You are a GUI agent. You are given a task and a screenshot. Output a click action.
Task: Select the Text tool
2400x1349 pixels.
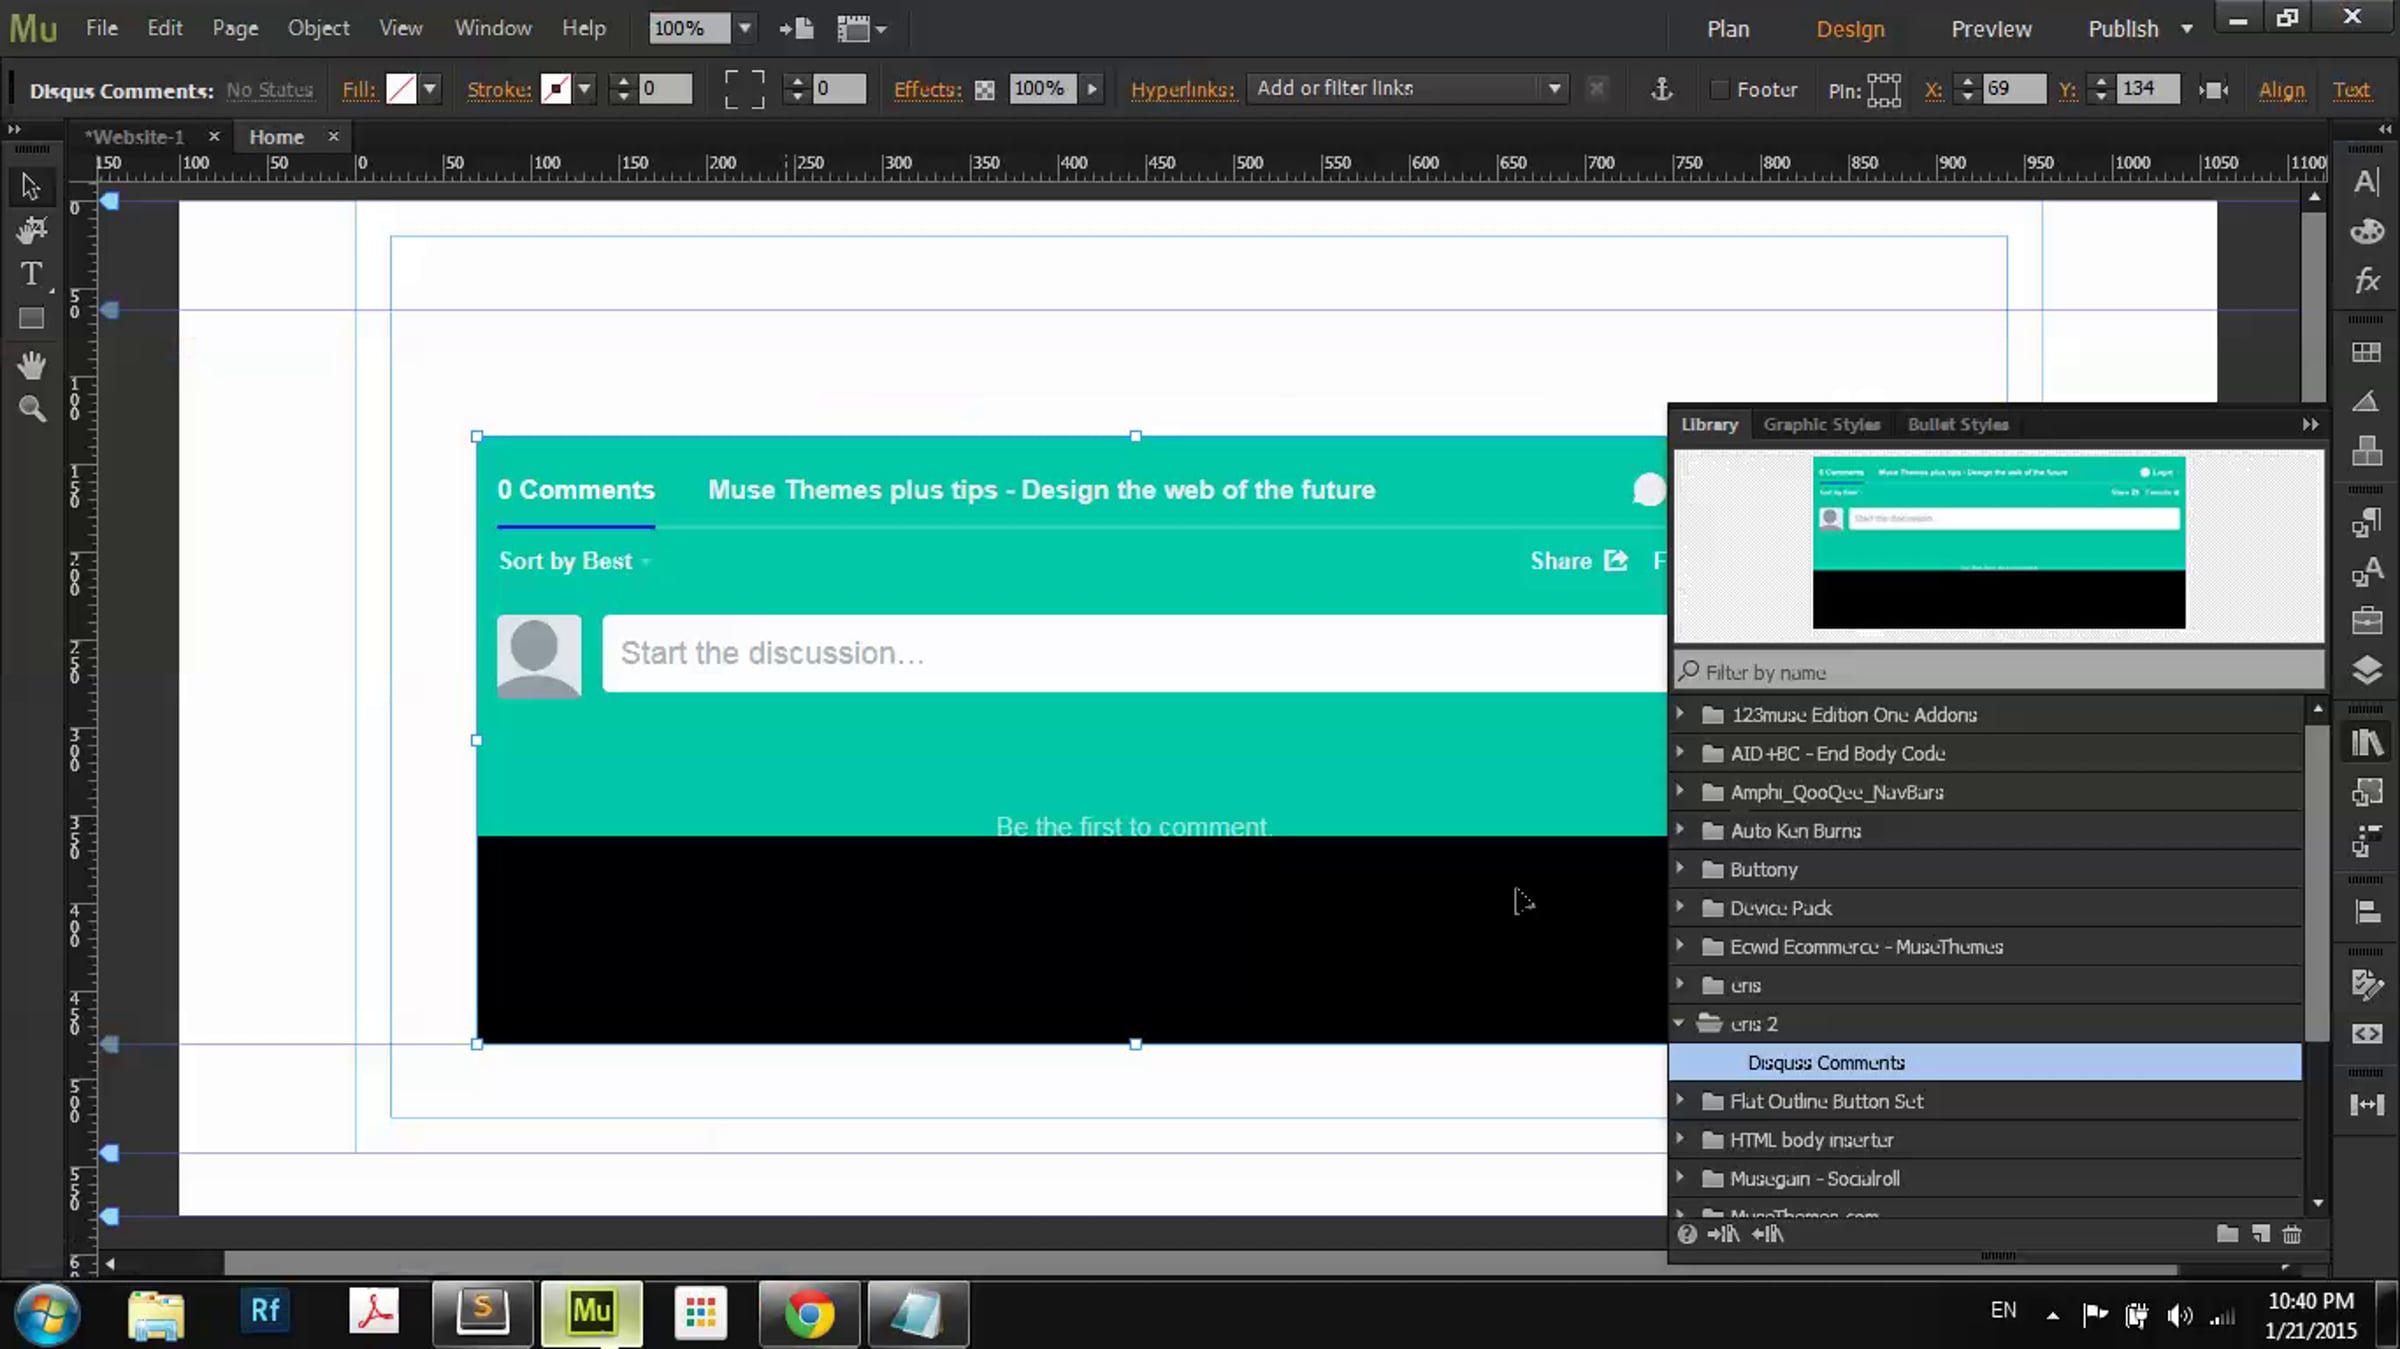coord(31,274)
